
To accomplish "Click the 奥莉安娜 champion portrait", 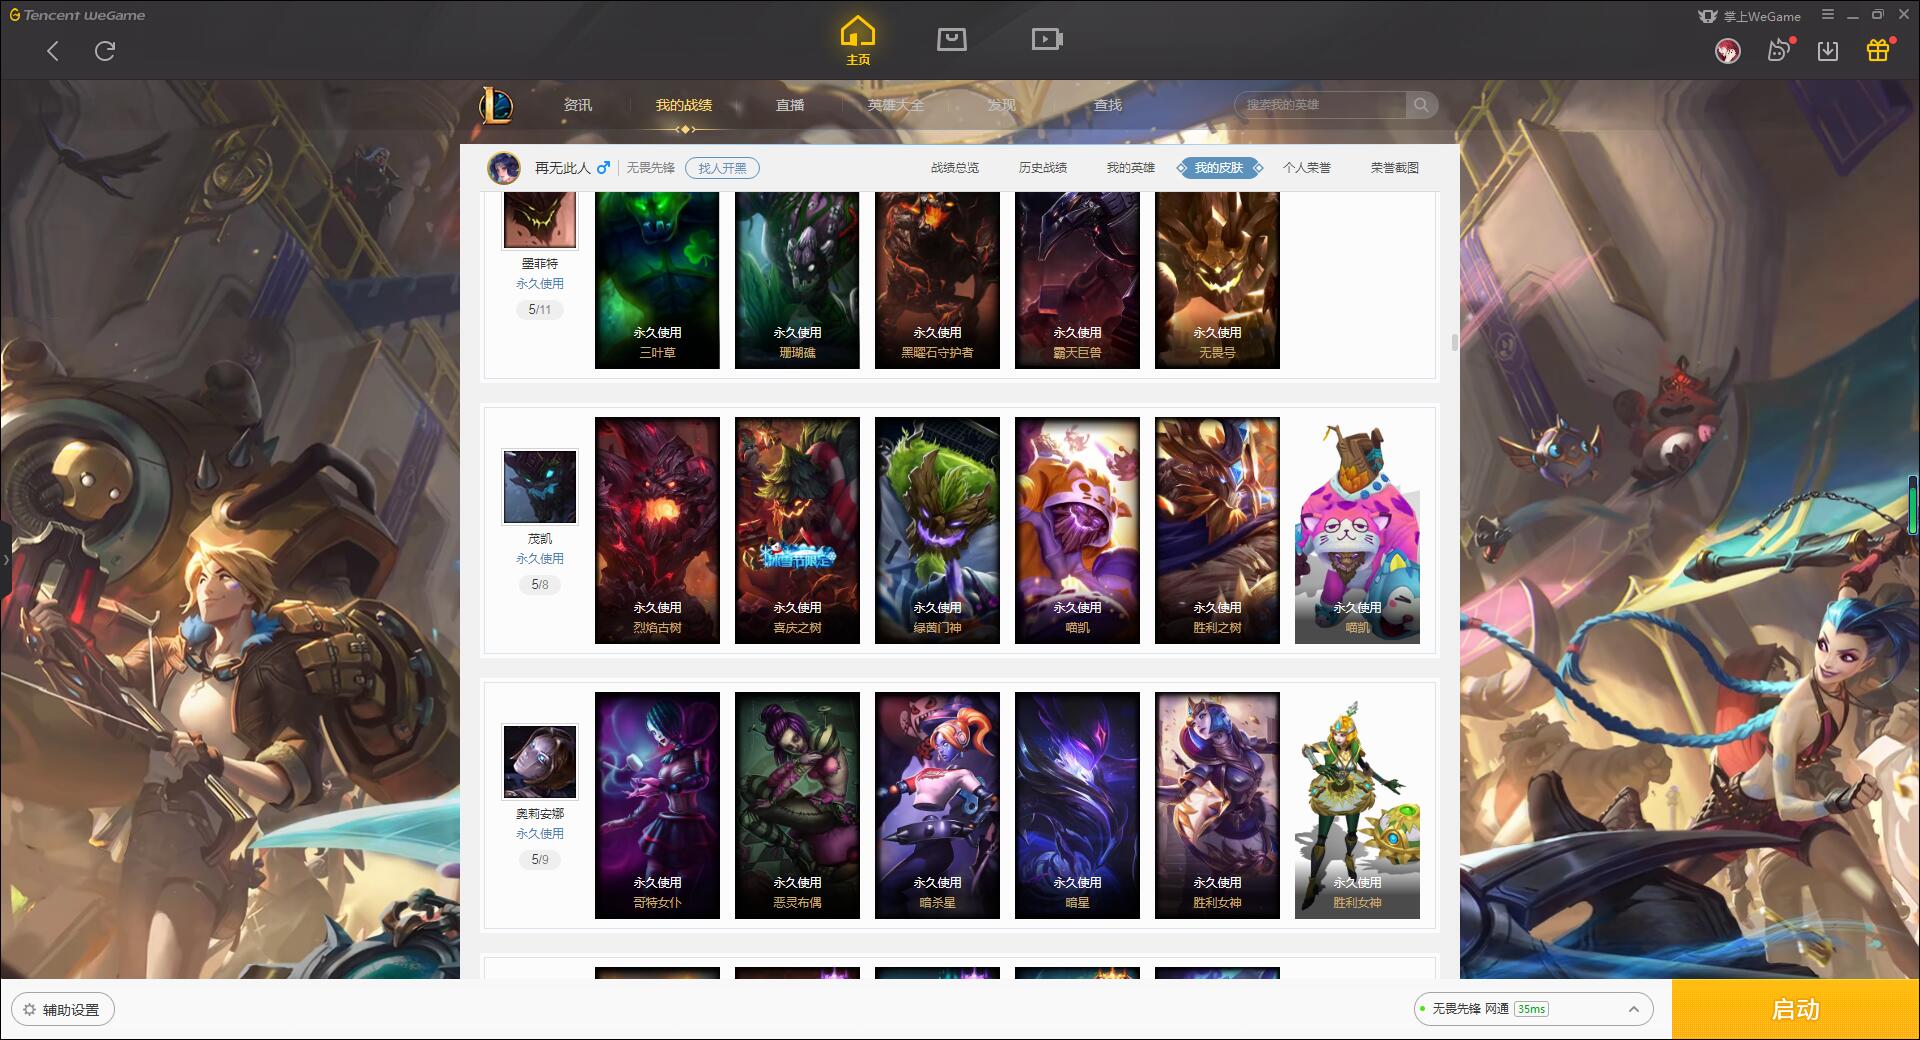I will point(540,762).
